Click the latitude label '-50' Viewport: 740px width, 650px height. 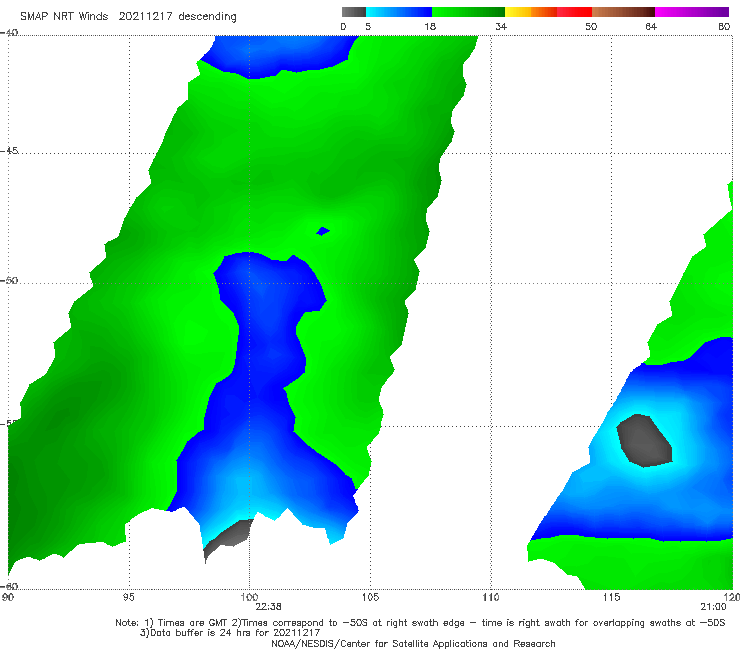(x=9, y=280)
